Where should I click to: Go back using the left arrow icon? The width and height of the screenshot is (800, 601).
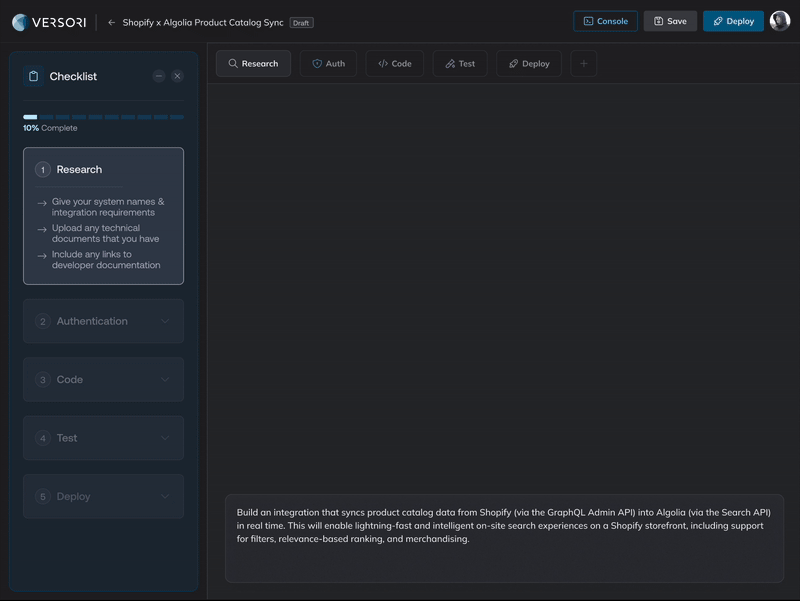point(111,22)
